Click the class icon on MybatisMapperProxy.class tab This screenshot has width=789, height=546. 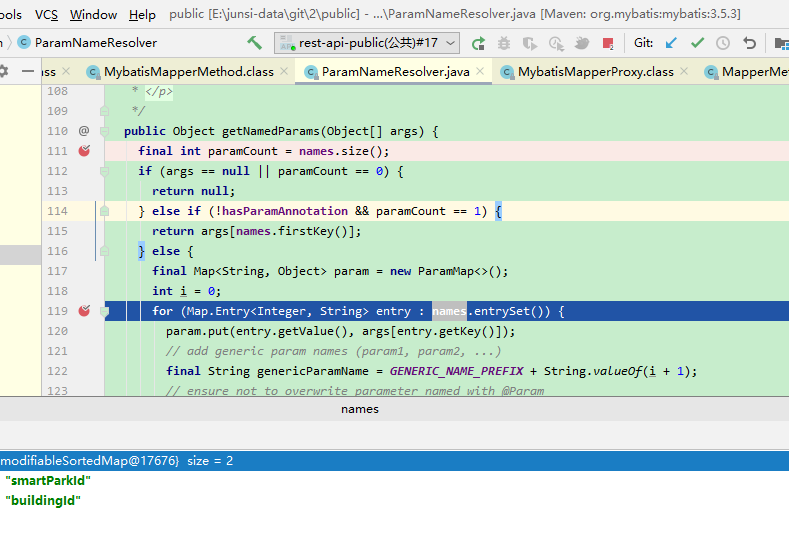coord(507,72)
